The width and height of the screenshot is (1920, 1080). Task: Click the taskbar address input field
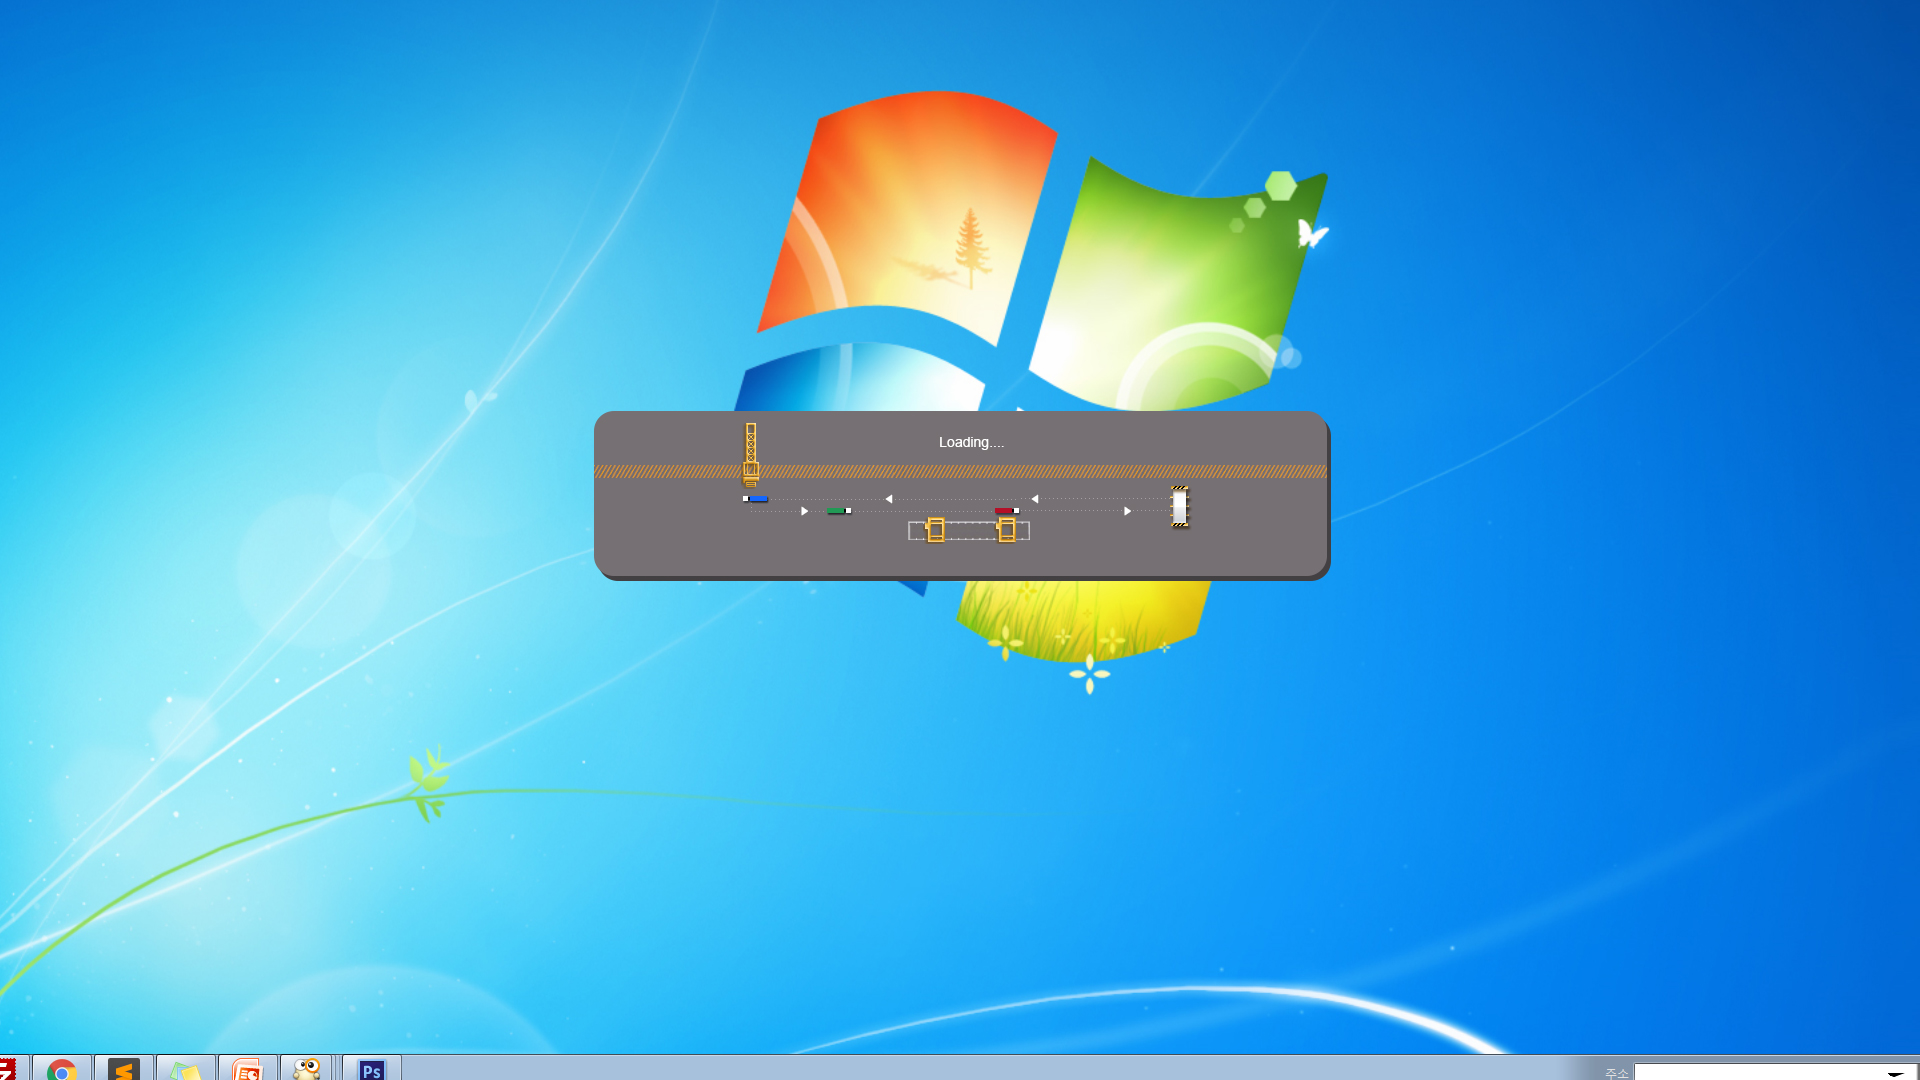point(1760,1073)
